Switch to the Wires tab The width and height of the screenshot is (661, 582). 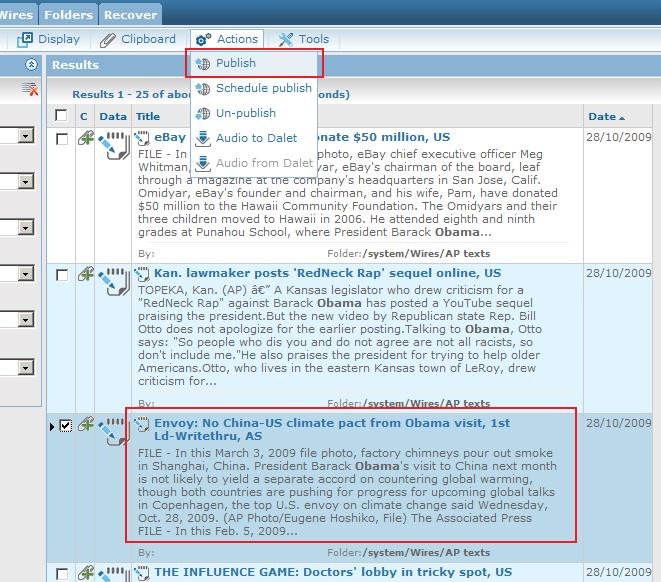click(x=16, y=15)
